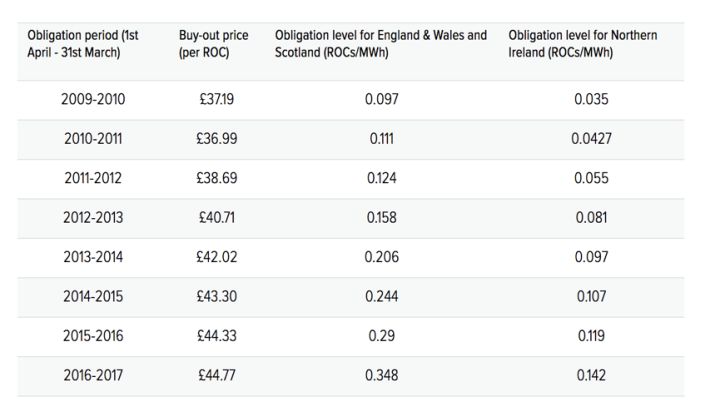720x416 pixels.
Task: Click the 0.348 obligation level value
Action: tap(381, 376)
